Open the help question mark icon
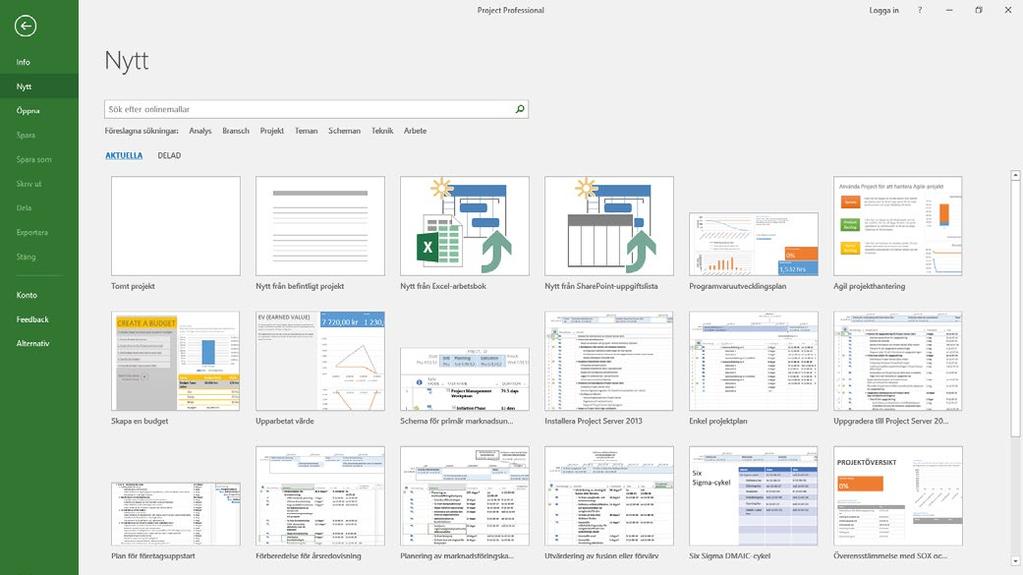Screen dimensions: 1023x575 pos(920,10)
